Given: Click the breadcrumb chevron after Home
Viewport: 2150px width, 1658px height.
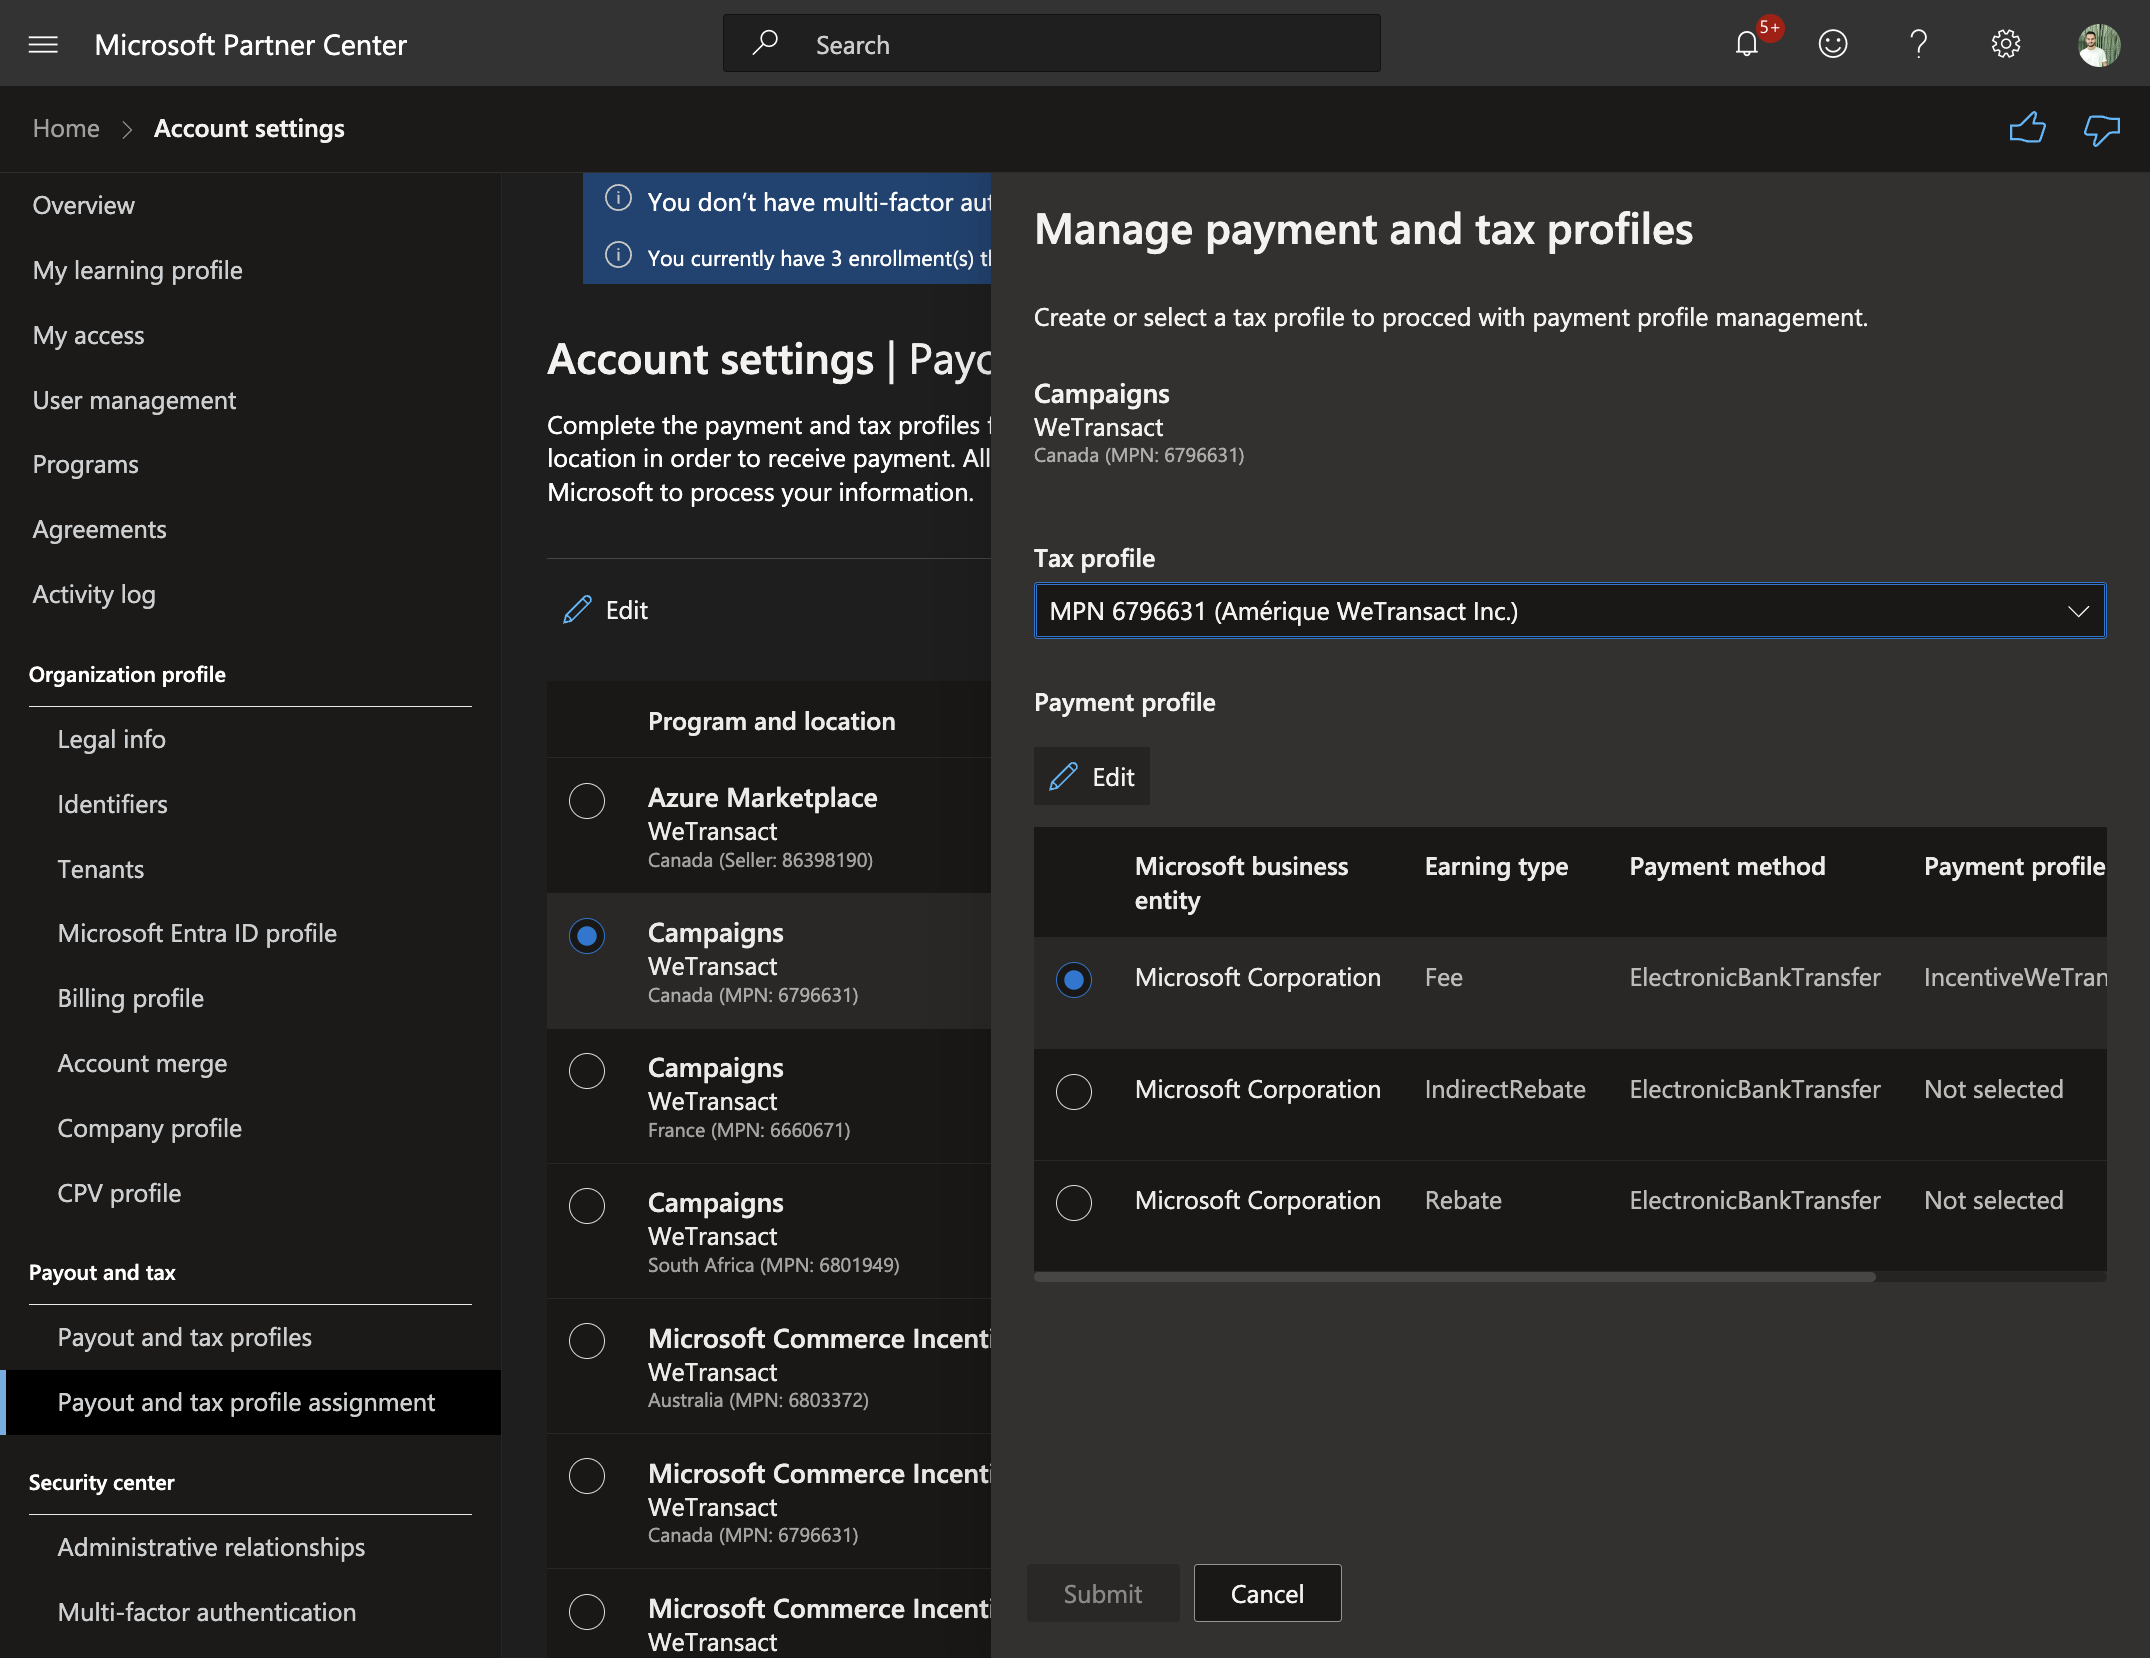Looking at the screenshot, I should point(127,129).
